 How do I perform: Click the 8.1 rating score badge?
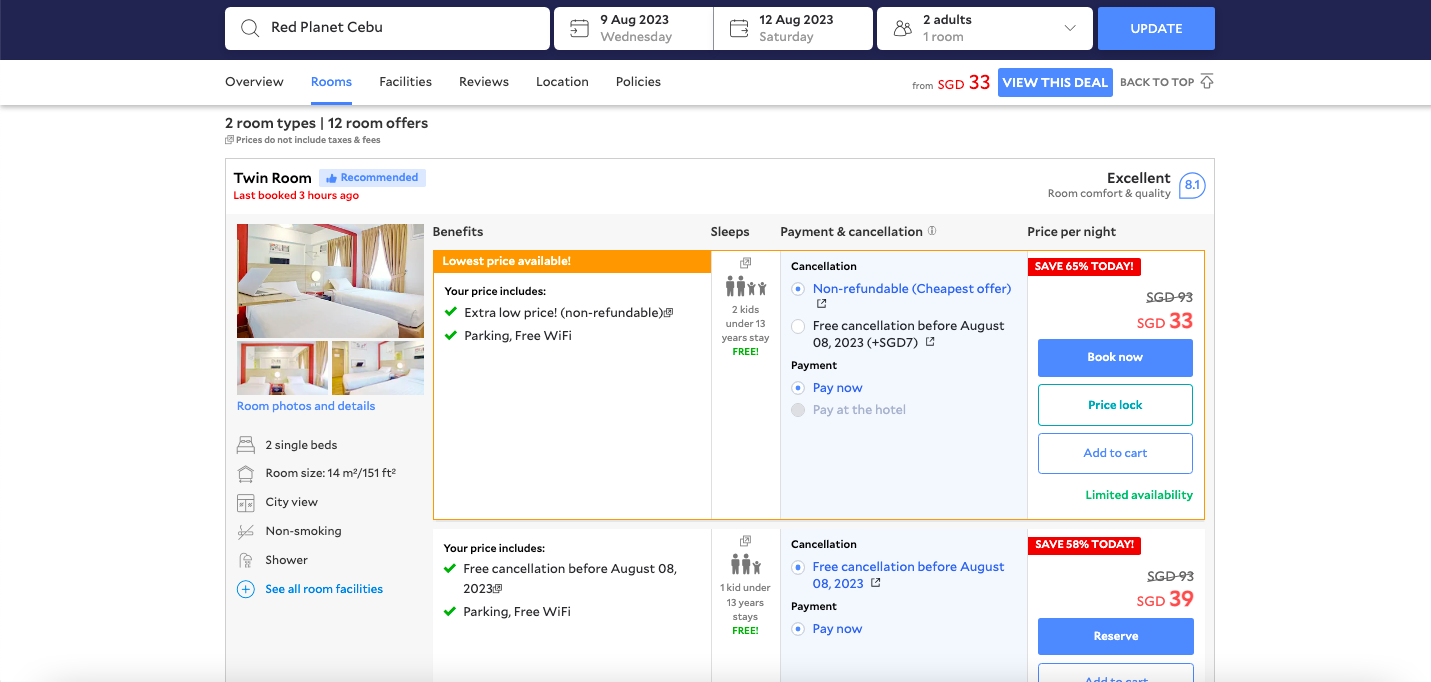(1192, 185)
